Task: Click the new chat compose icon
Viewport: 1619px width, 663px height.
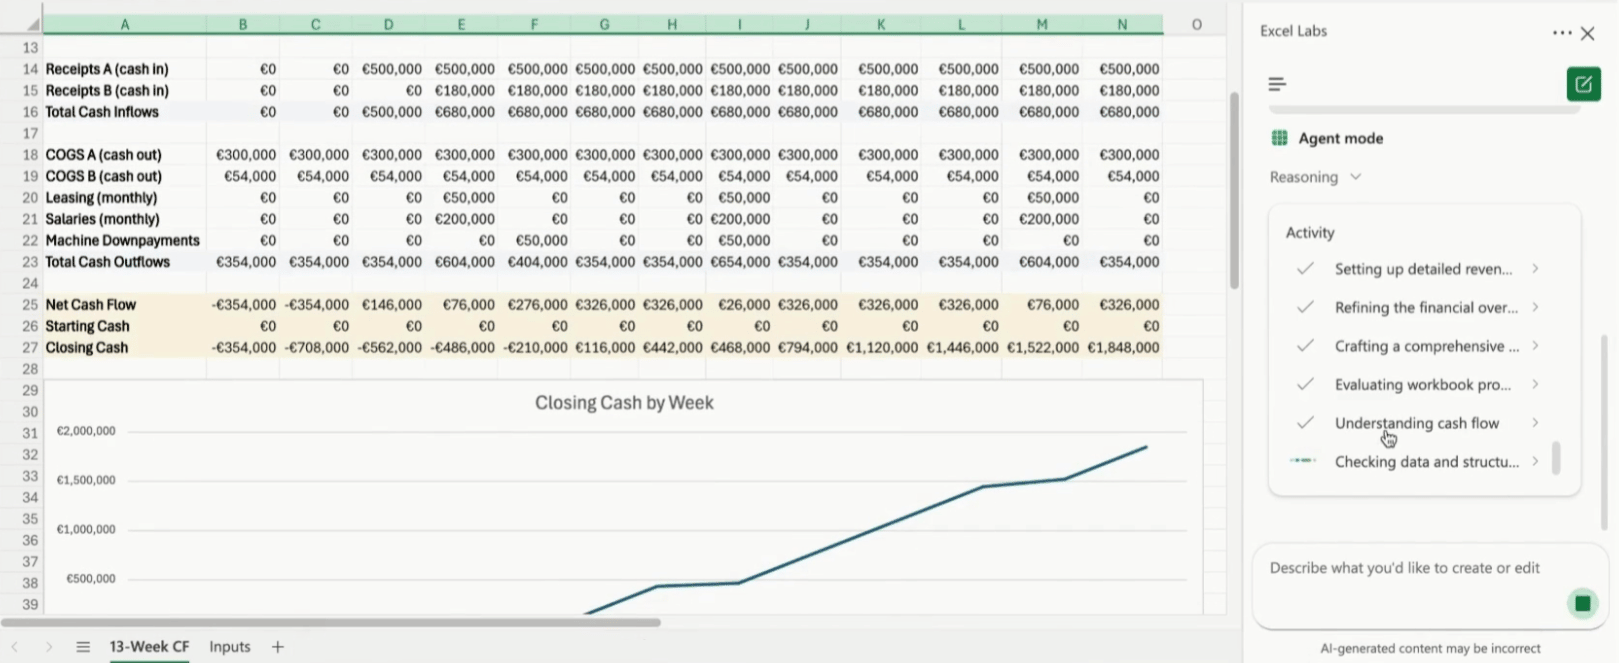Action: [x=1583, y=84]
